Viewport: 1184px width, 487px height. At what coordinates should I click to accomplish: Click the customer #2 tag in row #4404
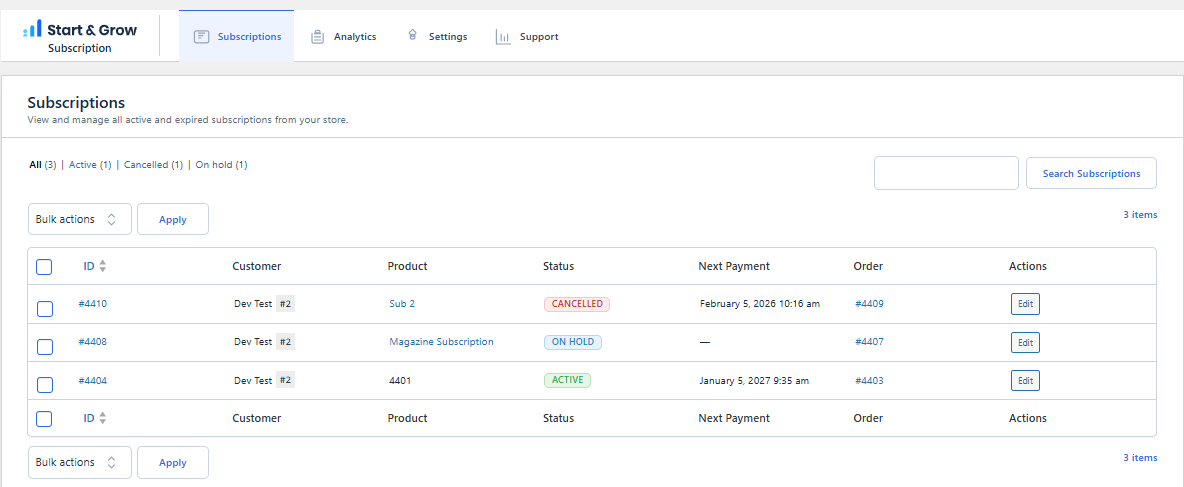pos(285,380)
